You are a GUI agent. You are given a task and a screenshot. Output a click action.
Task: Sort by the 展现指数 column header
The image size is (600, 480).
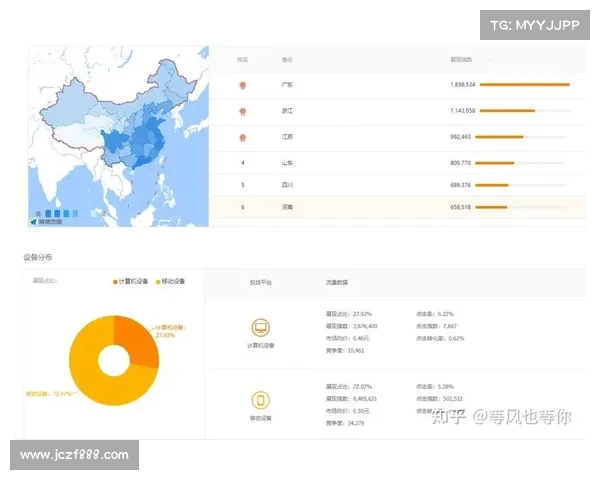461,60
